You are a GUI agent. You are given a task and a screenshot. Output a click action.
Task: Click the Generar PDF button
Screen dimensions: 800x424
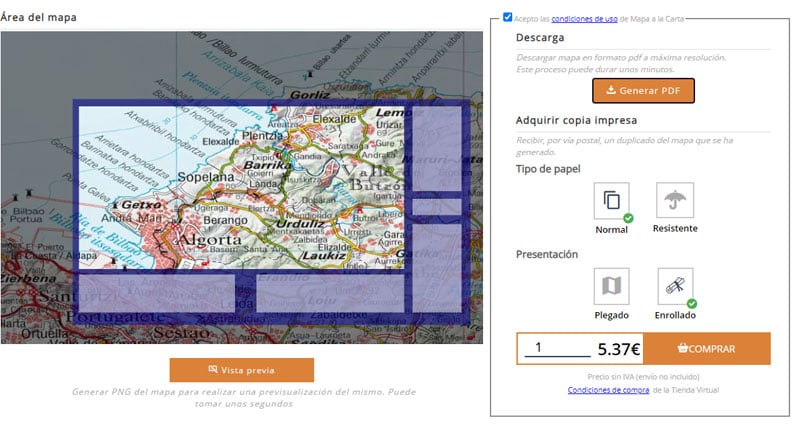click(x=643, y=91)
